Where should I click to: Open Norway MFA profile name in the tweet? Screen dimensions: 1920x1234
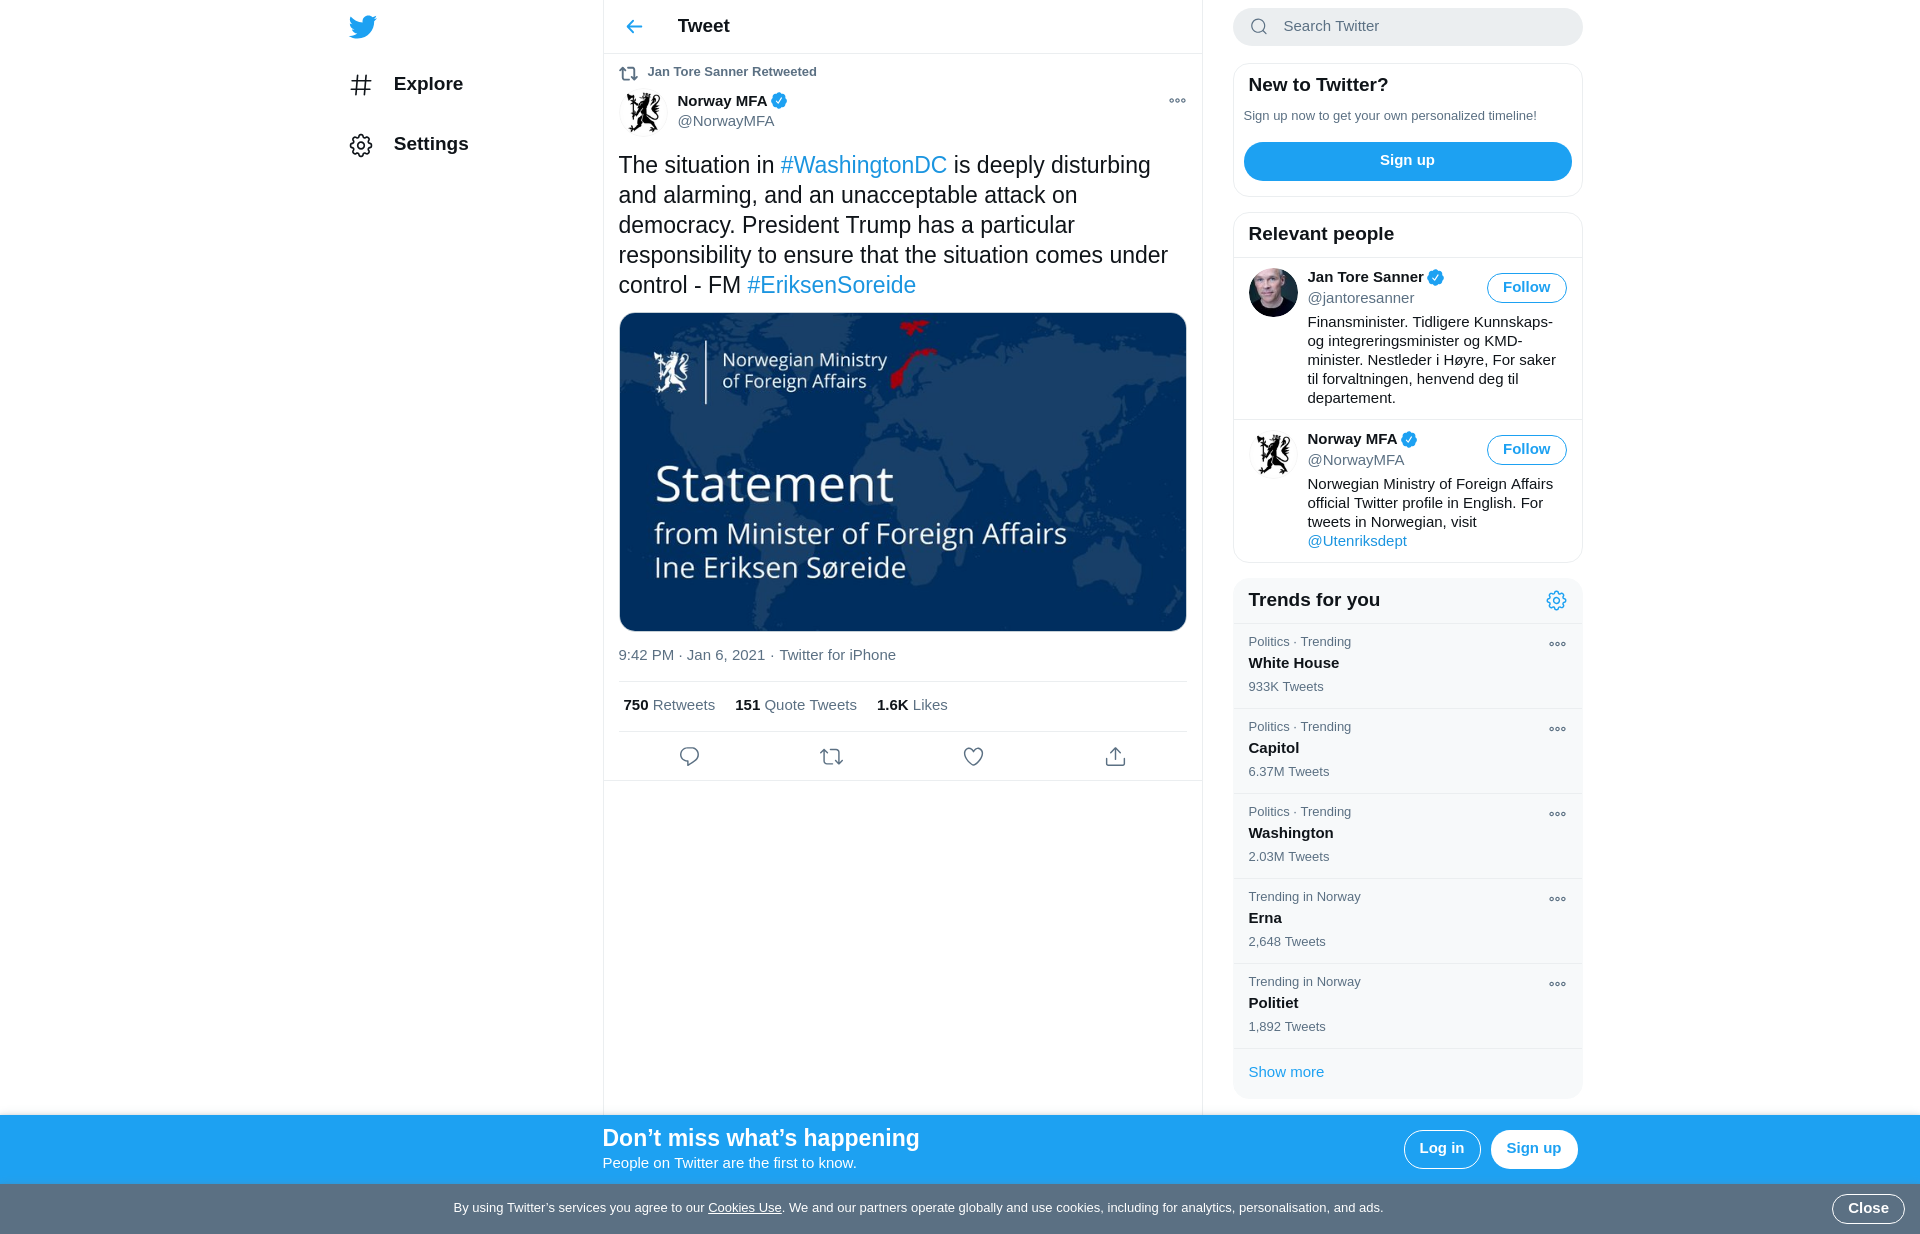coord(722,101)
